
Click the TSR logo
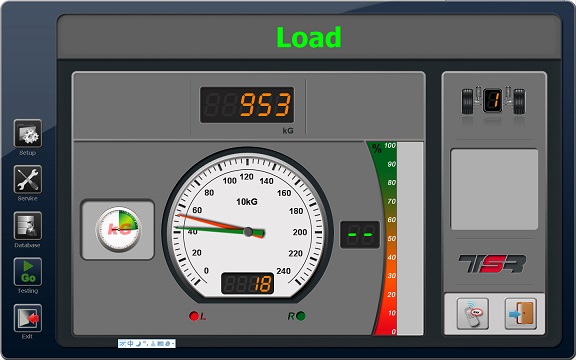(x=492, y=264)
